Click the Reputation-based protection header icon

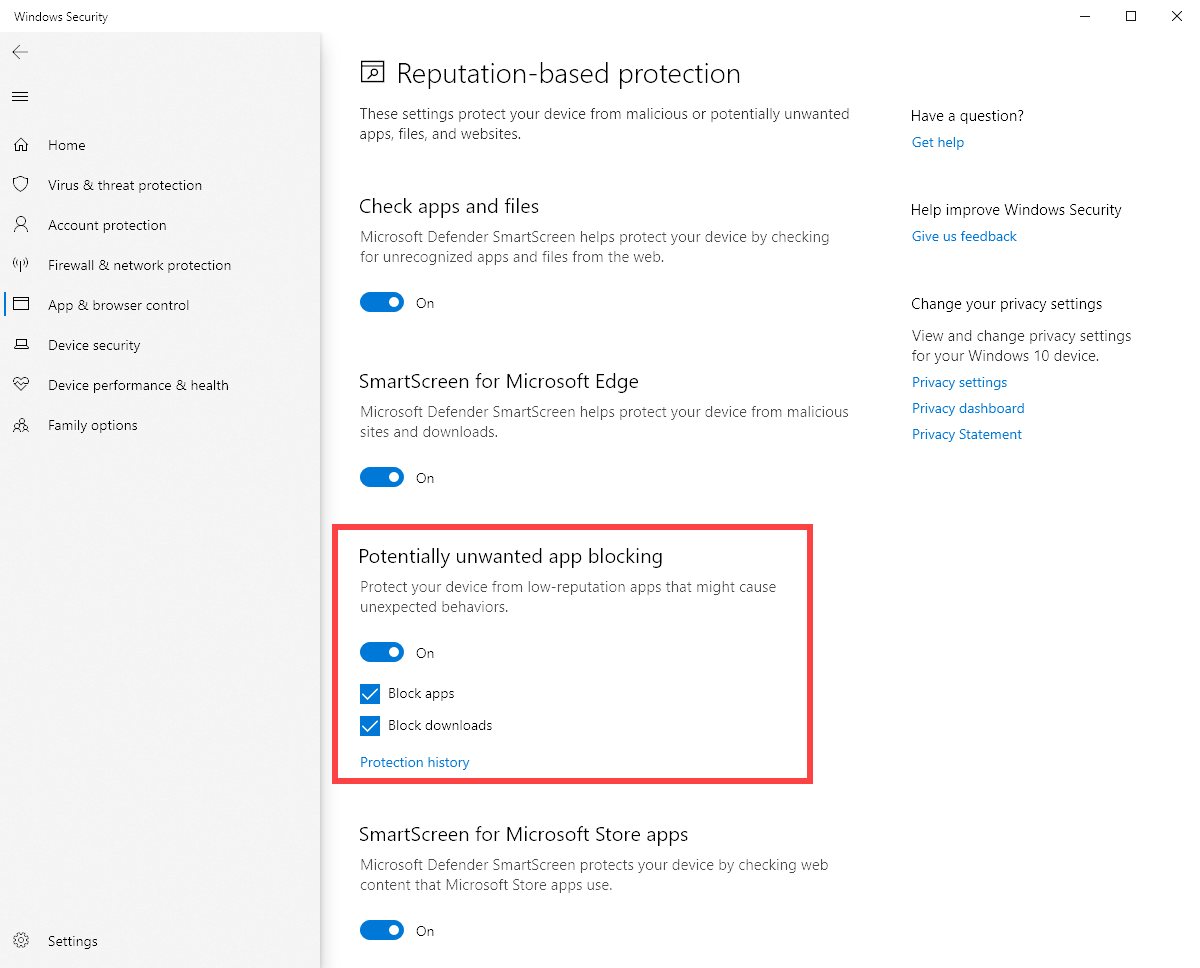372,73
